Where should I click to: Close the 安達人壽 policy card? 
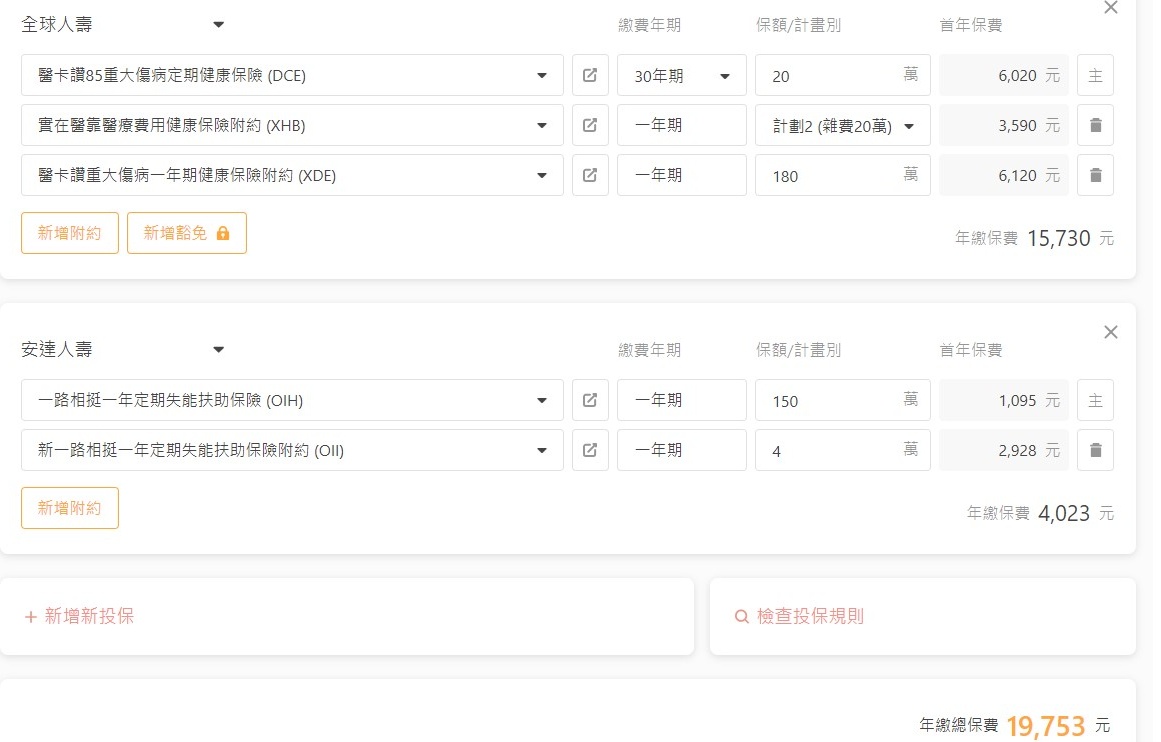1110,332
